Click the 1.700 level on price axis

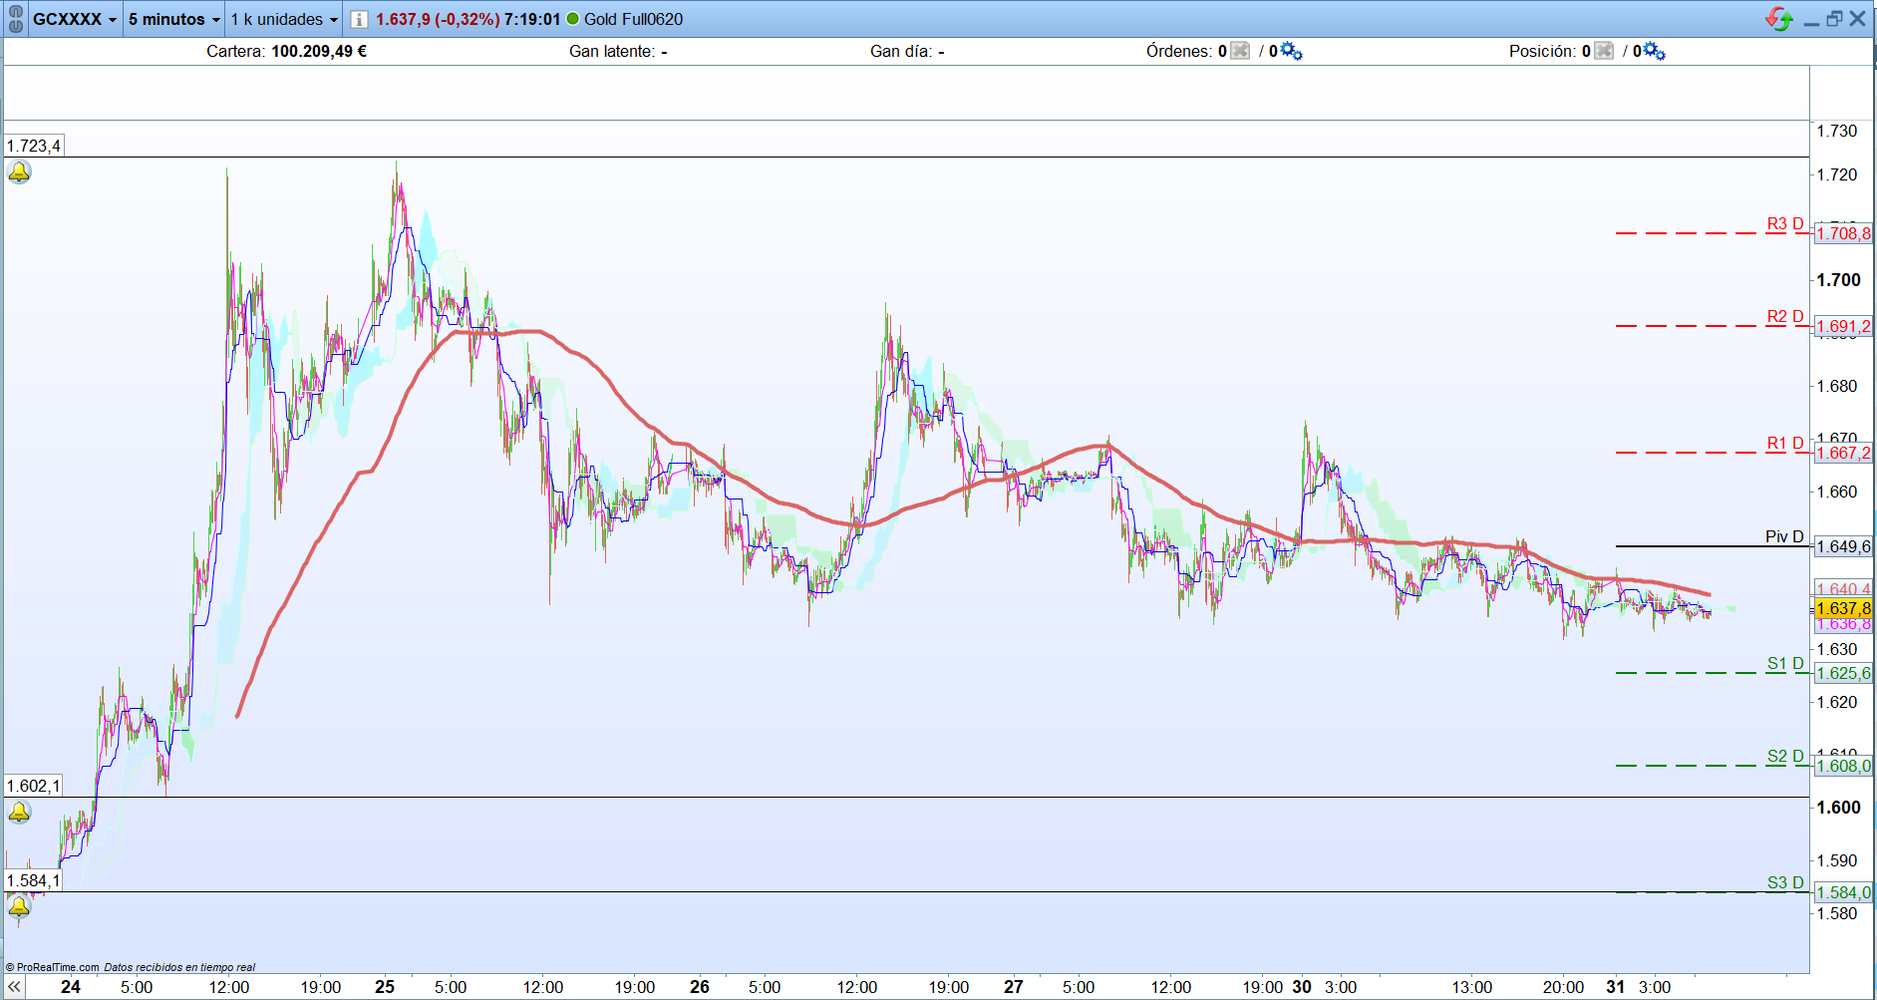1839,280
